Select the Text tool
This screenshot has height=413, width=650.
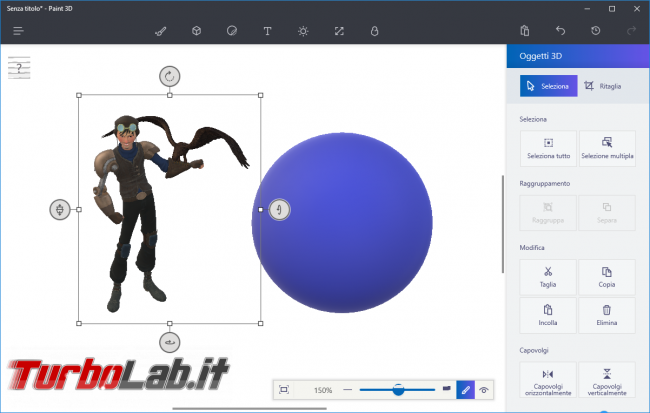coord(267,31)
